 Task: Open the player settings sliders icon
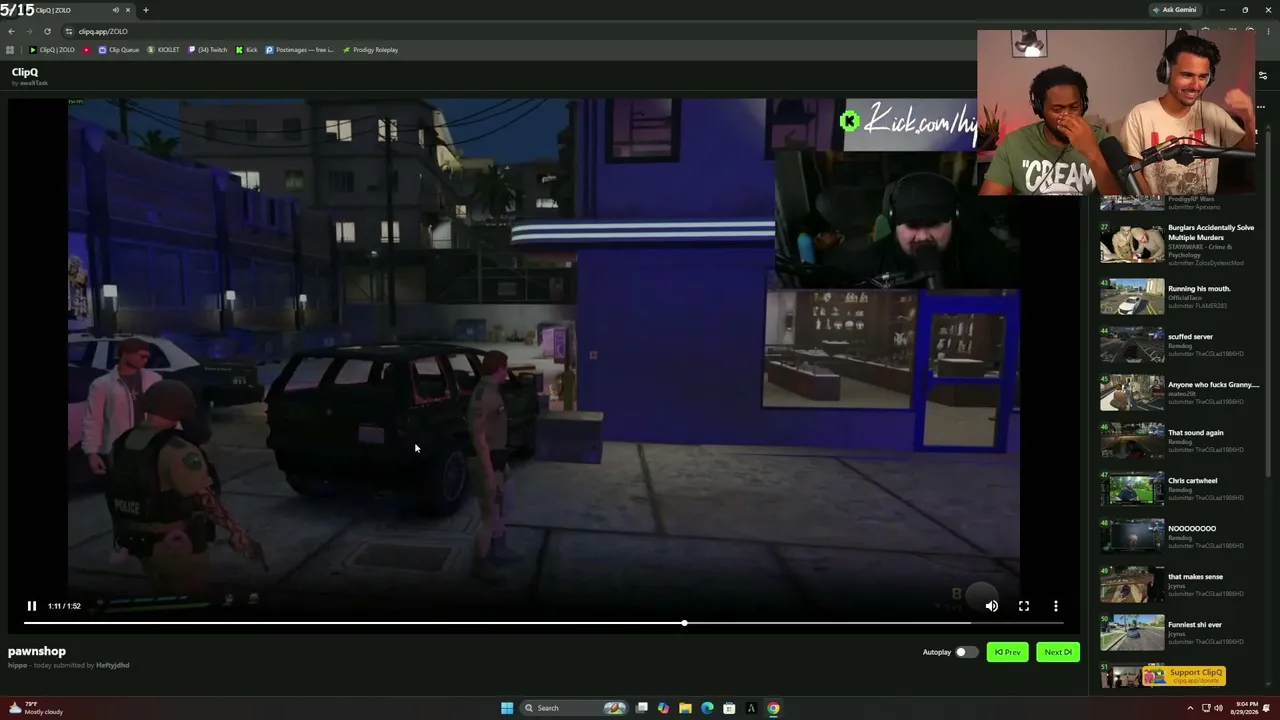point(1263,75)
